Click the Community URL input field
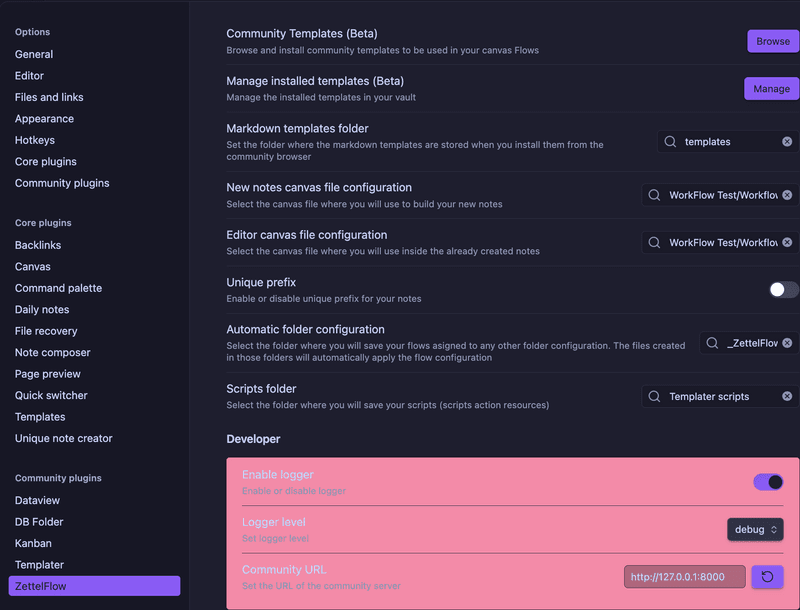Image resolution: width=800 pixels, height=610 pixels. [684, 577]
